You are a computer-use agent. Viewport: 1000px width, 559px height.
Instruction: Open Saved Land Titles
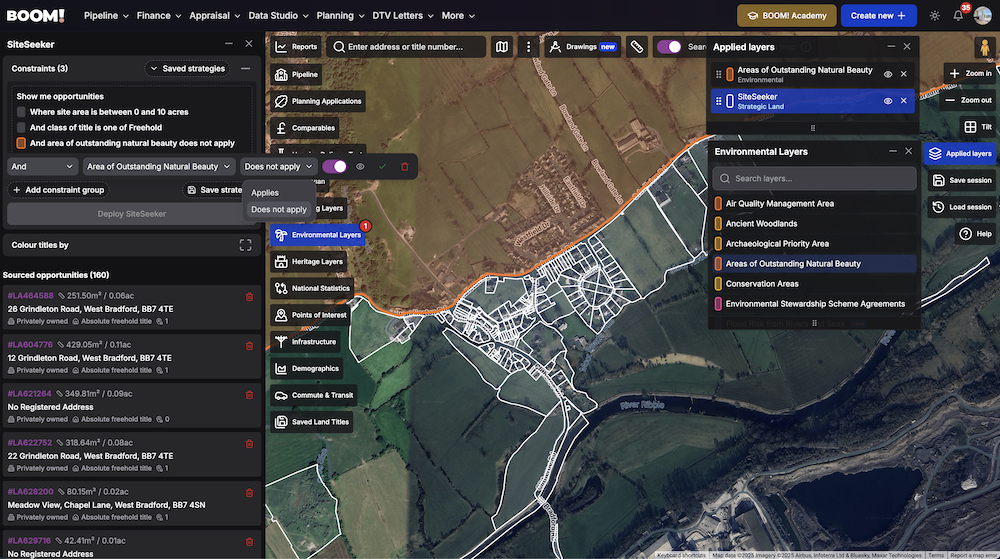pyautogui.click(x=311, y=422)
